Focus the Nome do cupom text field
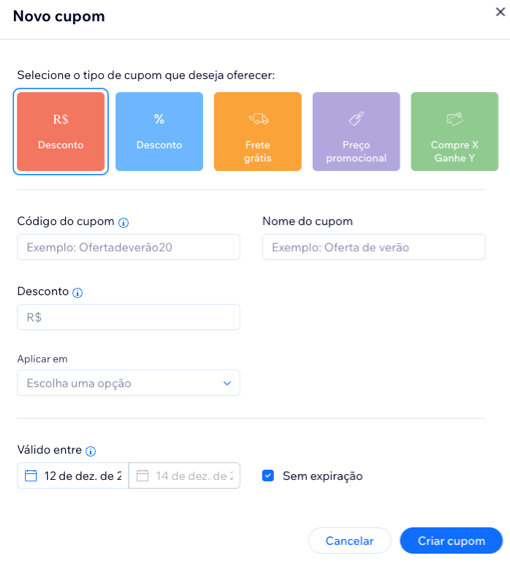Image resolution: width=510 pixels, height=564 pixels. tap(374, 247)
